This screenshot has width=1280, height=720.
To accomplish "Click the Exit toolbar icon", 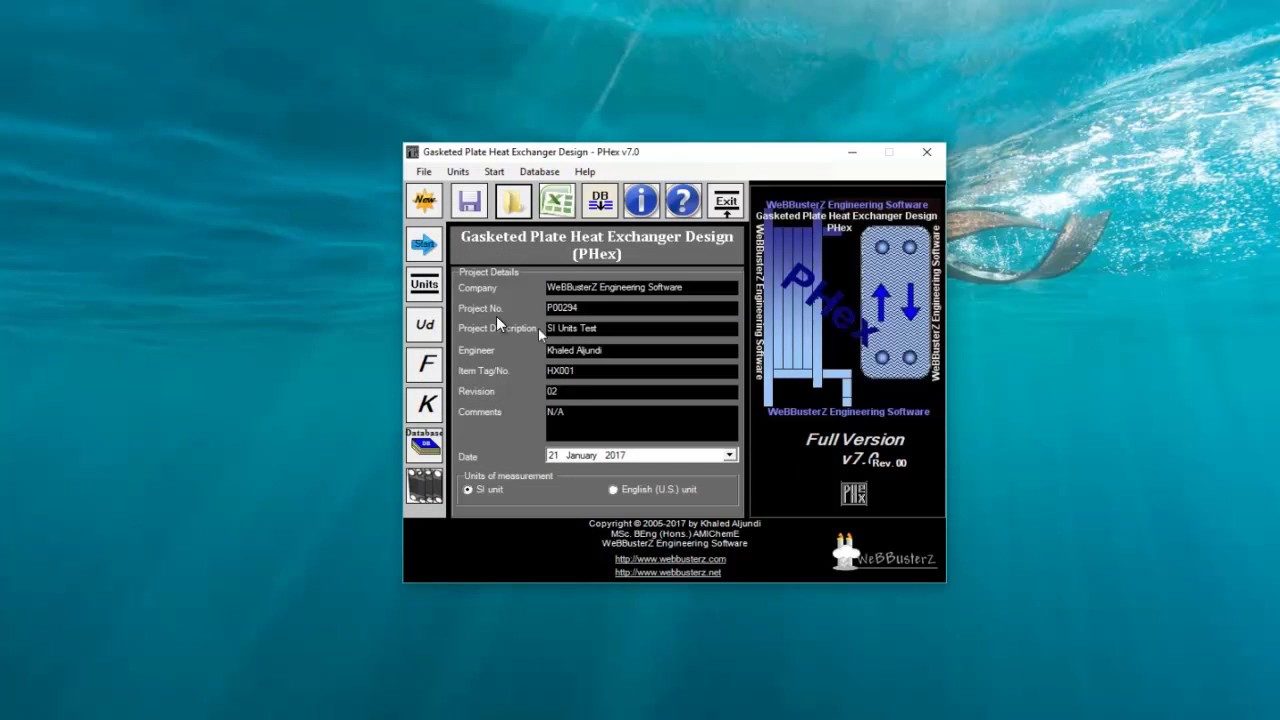I will [x=726, y=201].
